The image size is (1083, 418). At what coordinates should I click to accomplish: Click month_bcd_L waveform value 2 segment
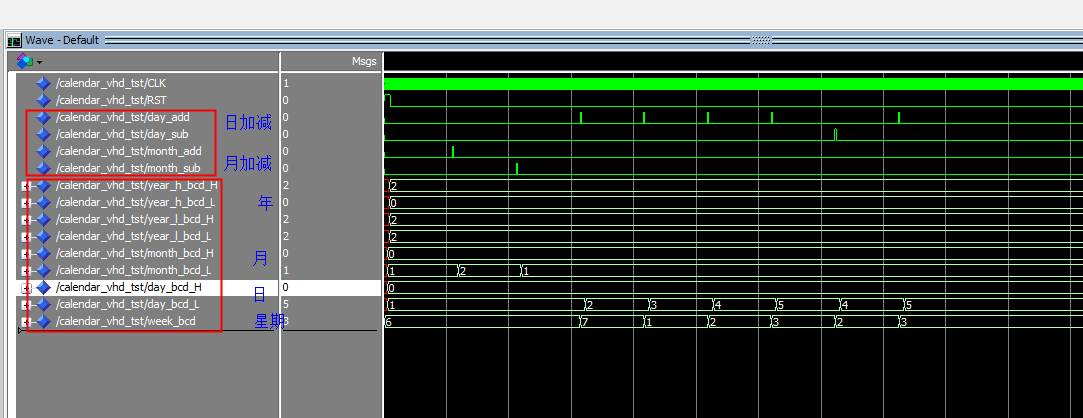[490, 271]
